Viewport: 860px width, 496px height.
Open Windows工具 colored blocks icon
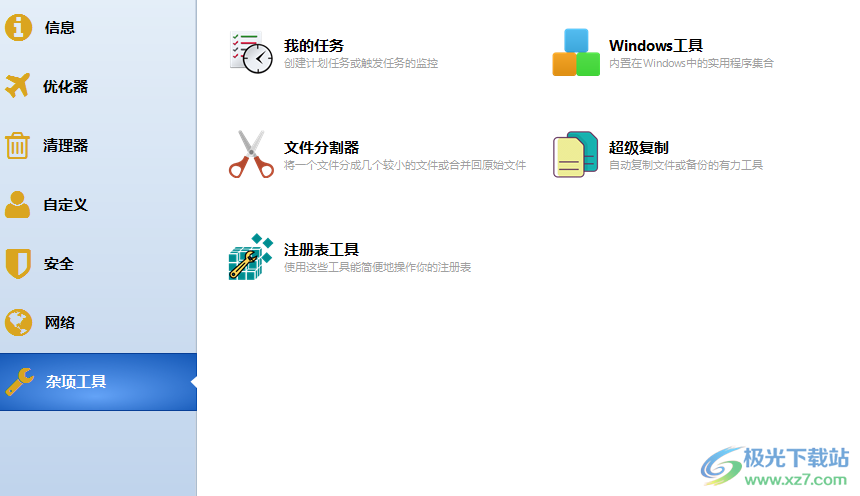[x=576, y=53]
